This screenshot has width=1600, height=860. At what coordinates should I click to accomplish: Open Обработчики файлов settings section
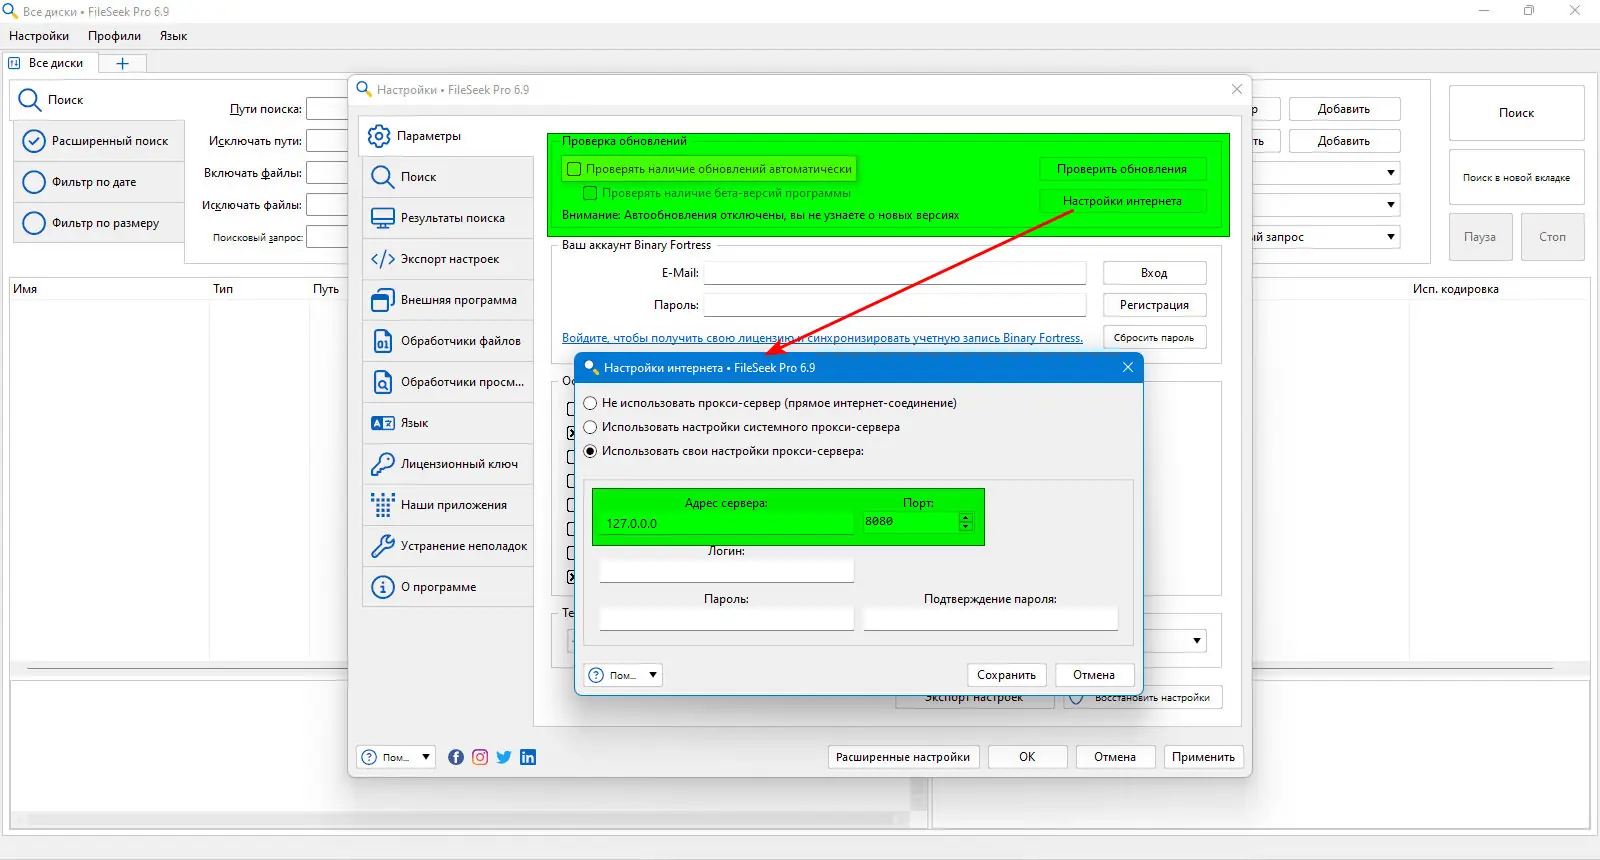(x=448, y=341)
